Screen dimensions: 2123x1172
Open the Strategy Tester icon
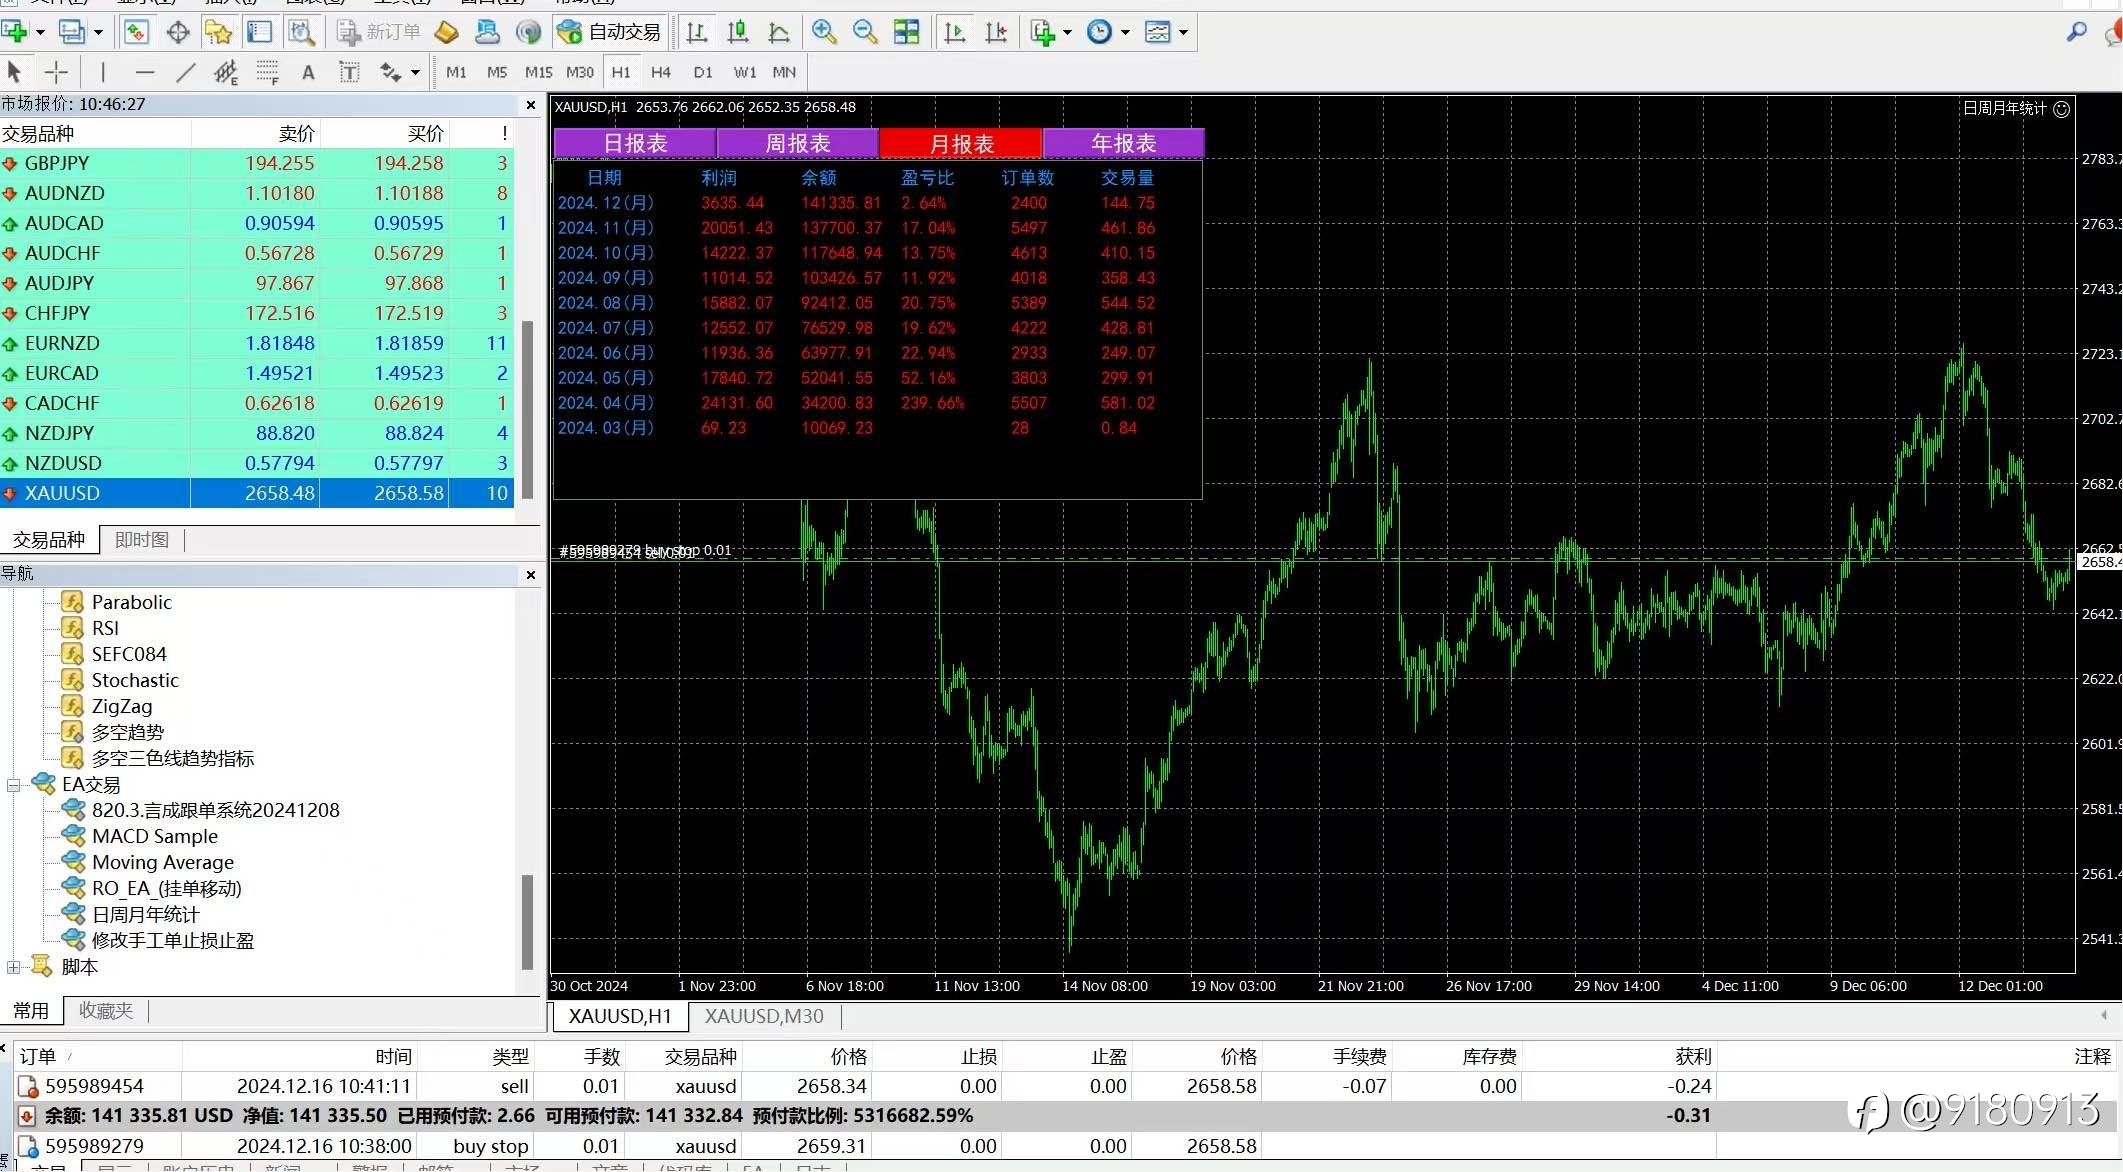tap(301, 32)
